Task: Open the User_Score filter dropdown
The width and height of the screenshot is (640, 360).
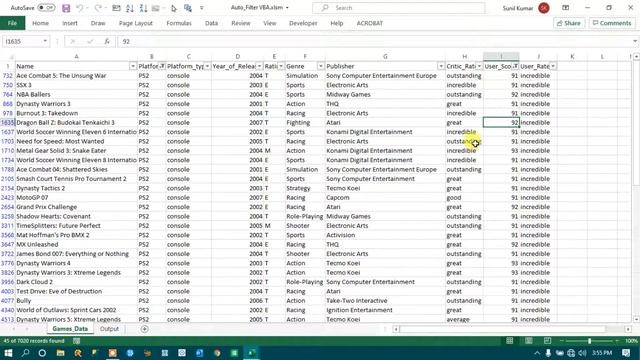Action: (516, 66)
